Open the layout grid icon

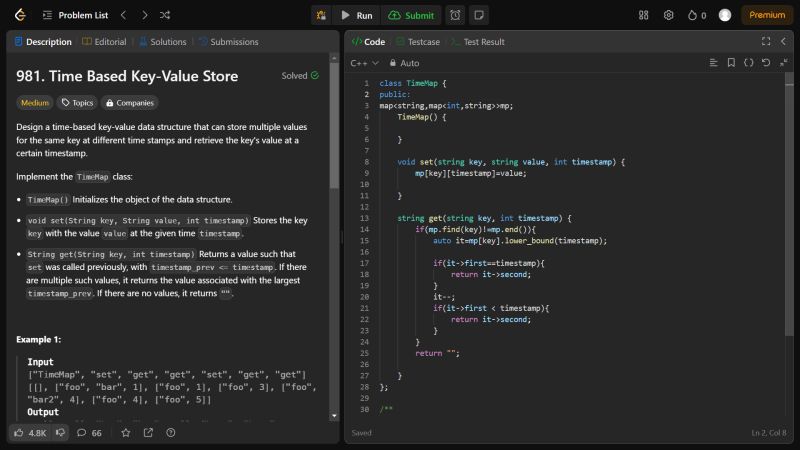point(644,15)
